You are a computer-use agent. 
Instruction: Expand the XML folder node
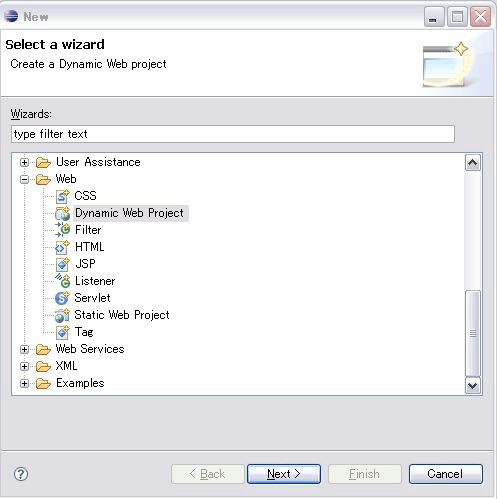(x=24, y=366)
